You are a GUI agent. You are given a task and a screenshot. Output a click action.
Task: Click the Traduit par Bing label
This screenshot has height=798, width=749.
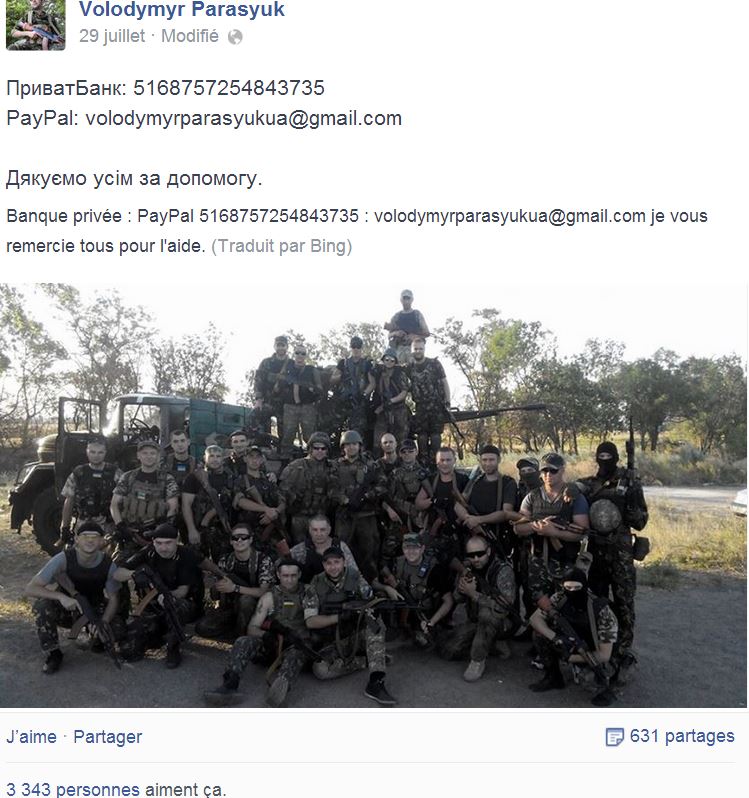(281, 246)
